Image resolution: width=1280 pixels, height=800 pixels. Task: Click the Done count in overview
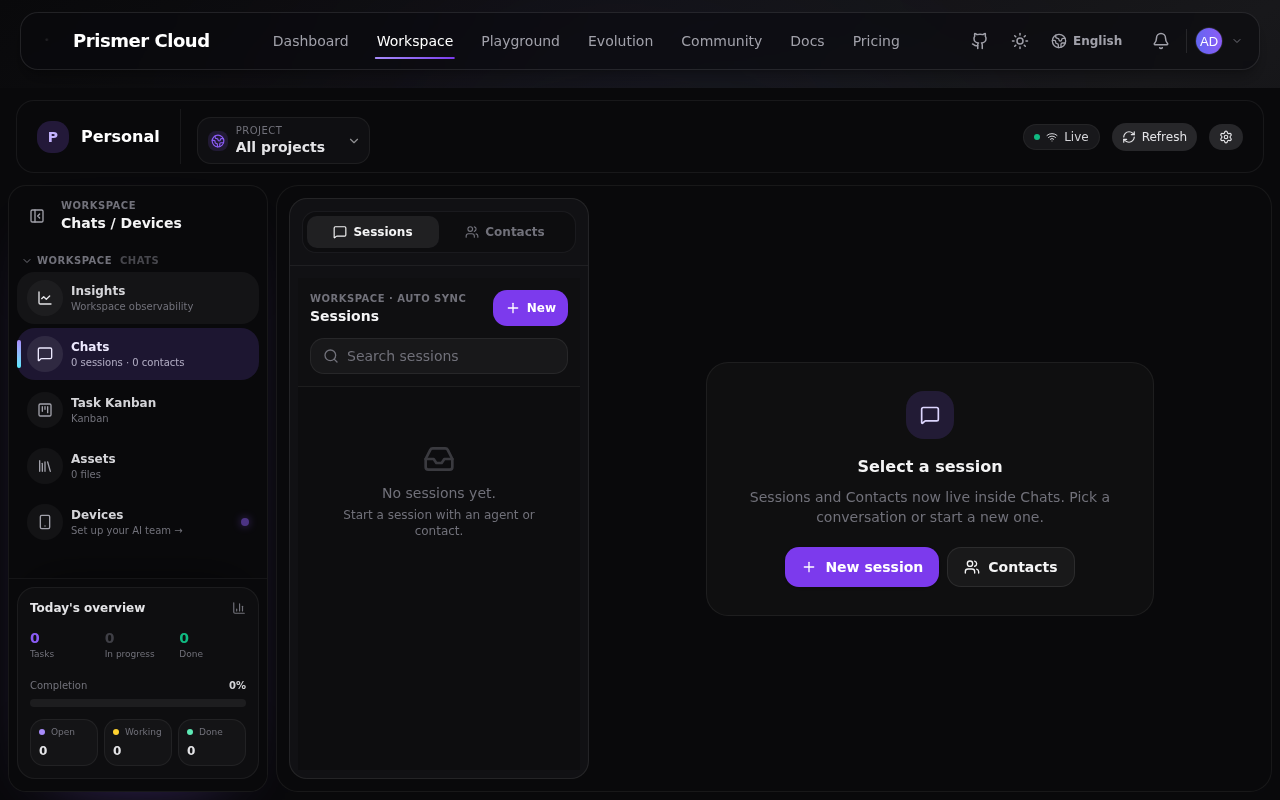coord(184,638)
